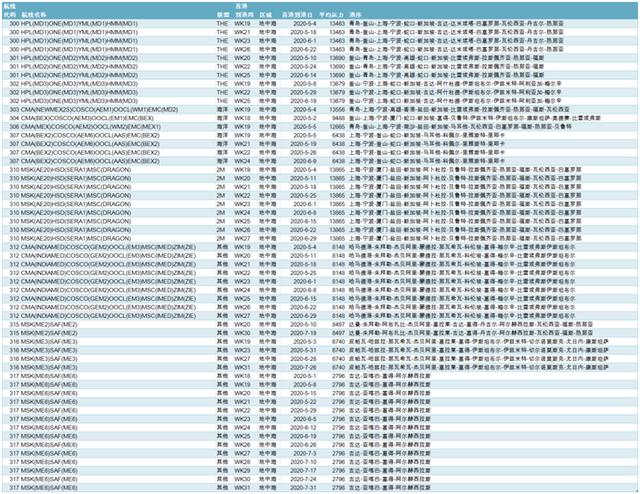This screenshot has height=494, width=640.
Task: Click date 2020-7-26 in route 316 row
Action: click(x=303, y=367)
